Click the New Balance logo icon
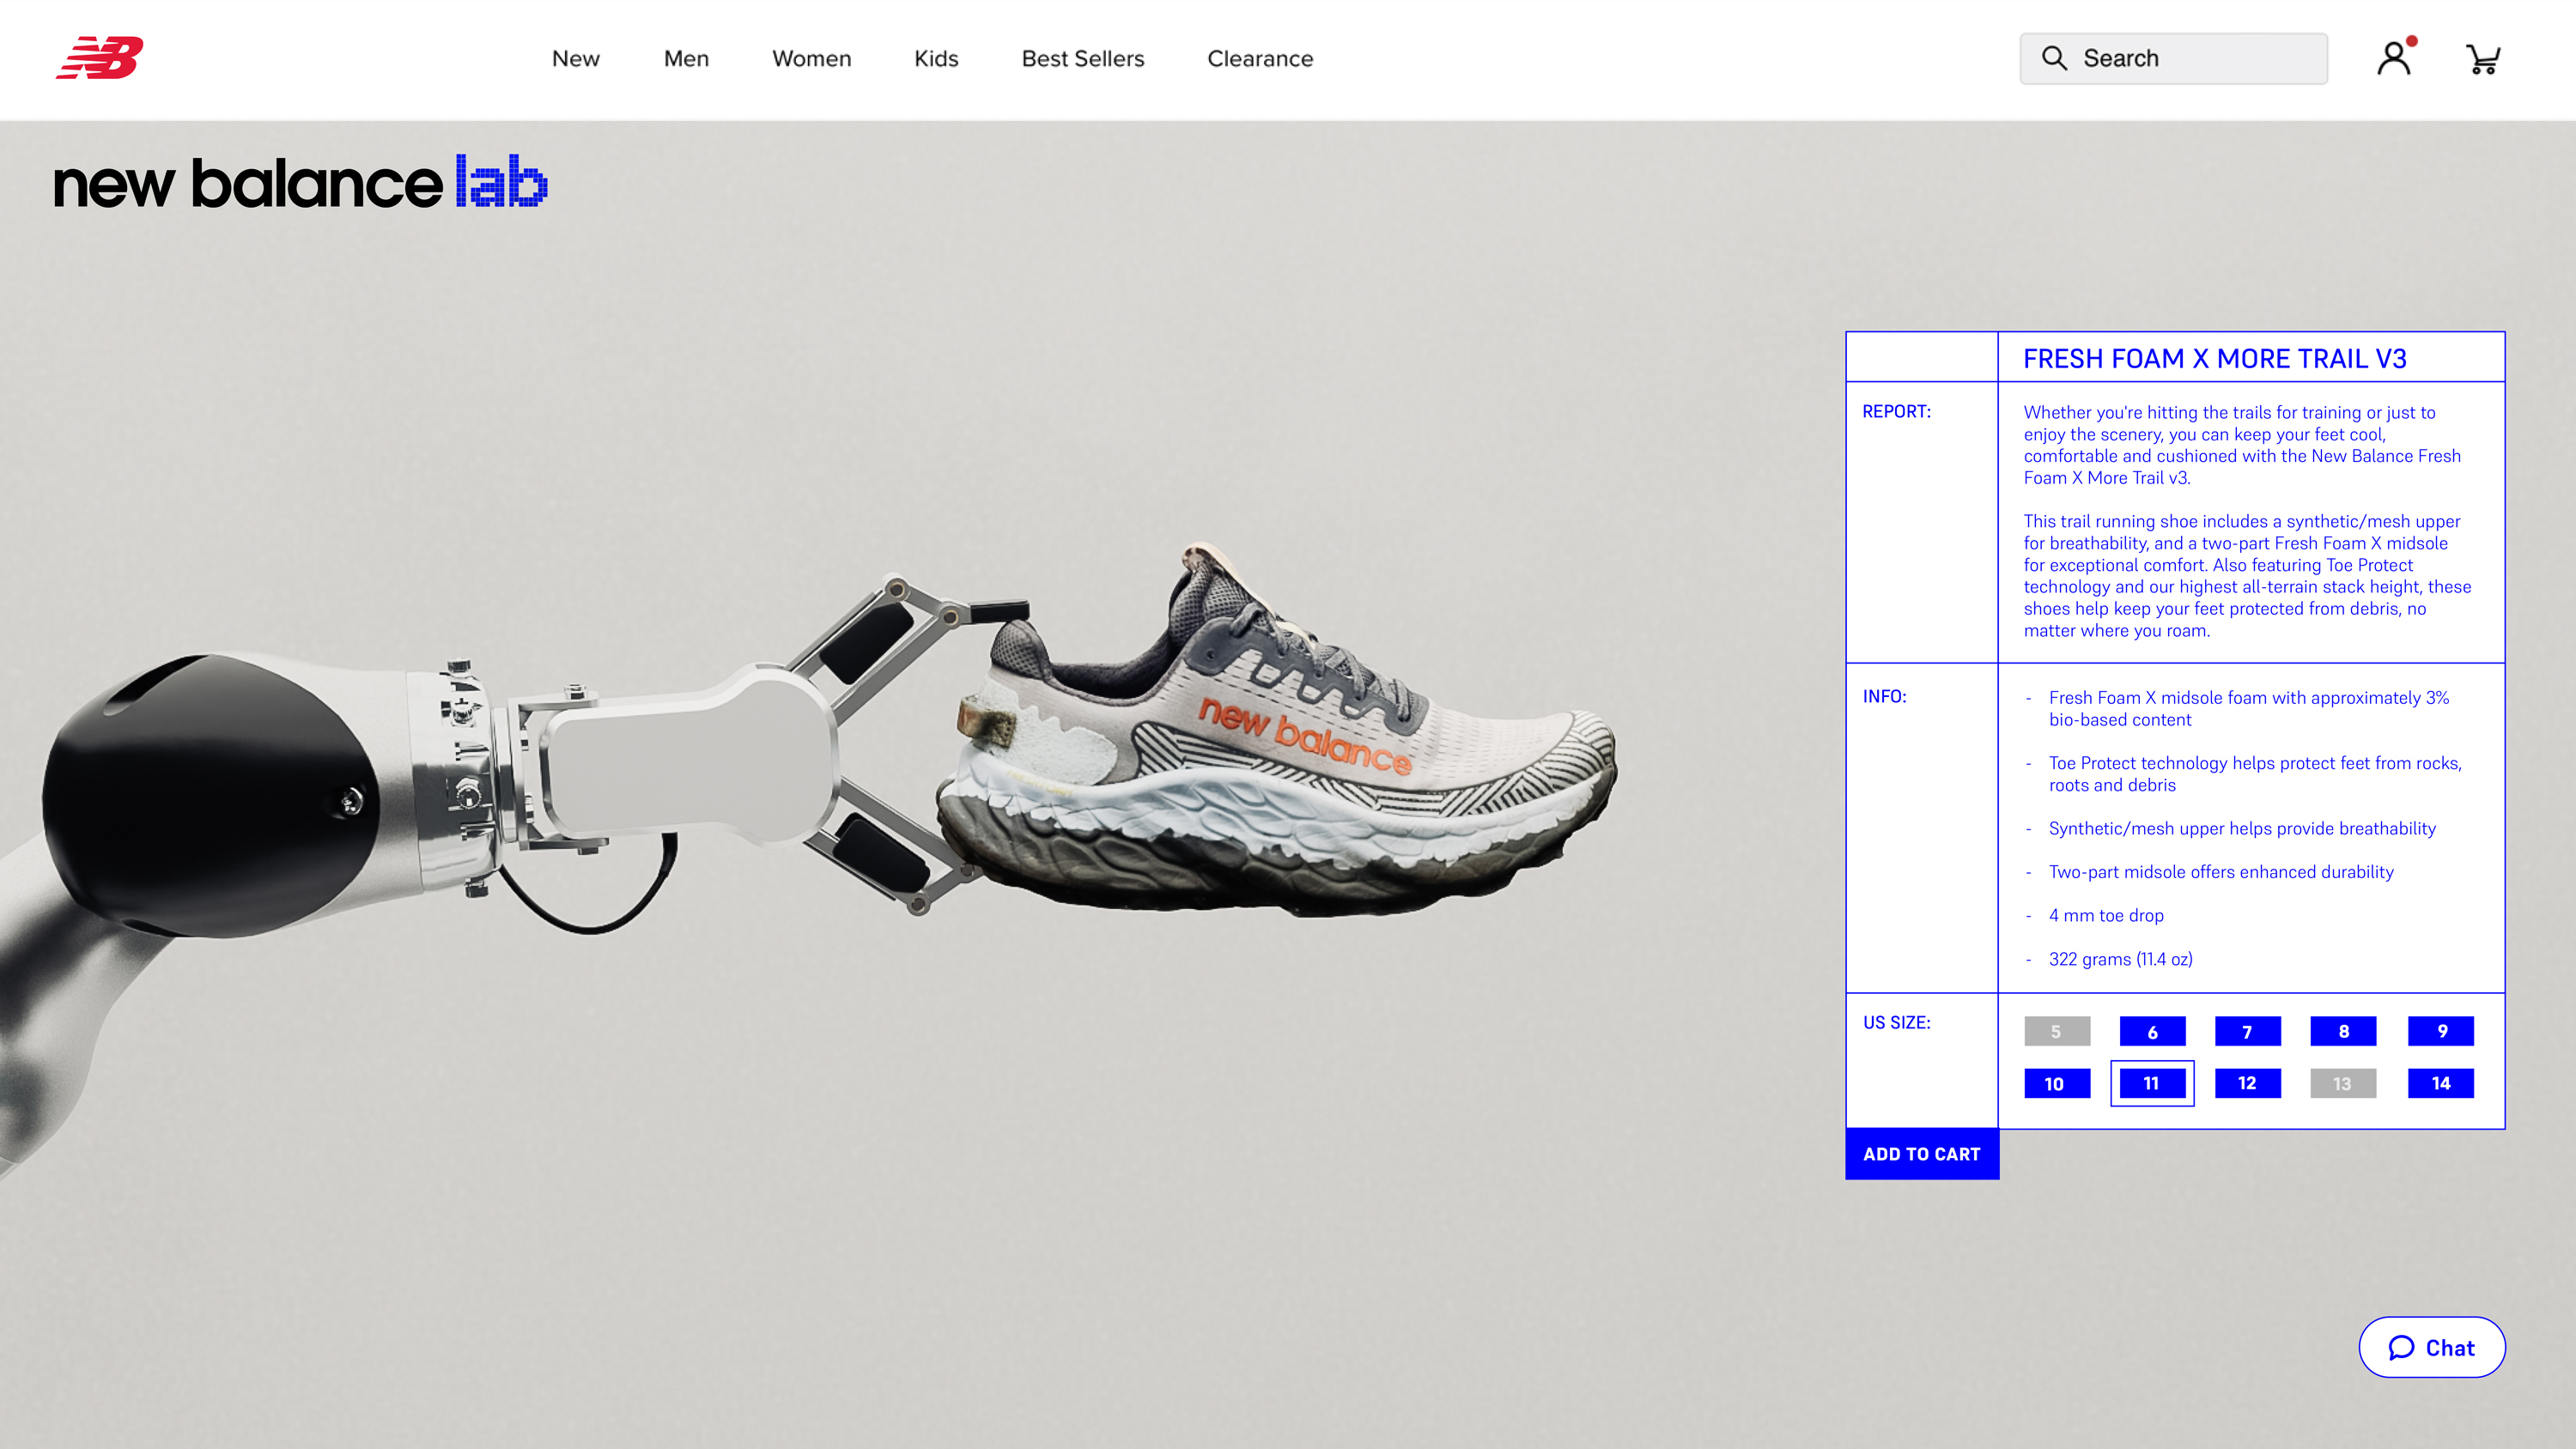 click(100, 58)
